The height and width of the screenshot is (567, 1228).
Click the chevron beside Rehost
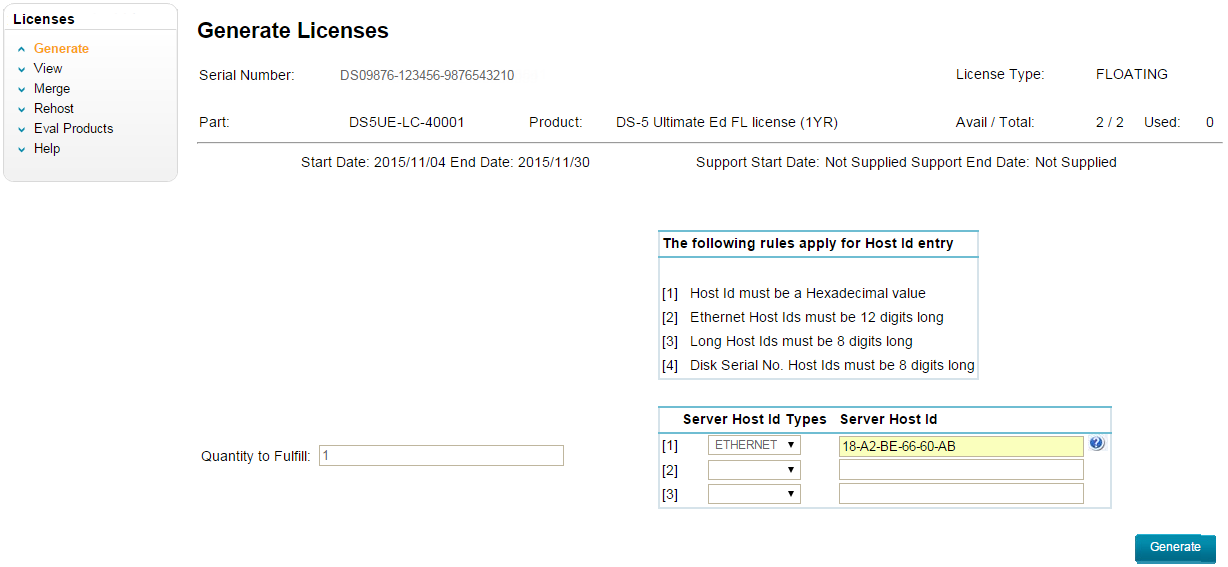[21, 109]
